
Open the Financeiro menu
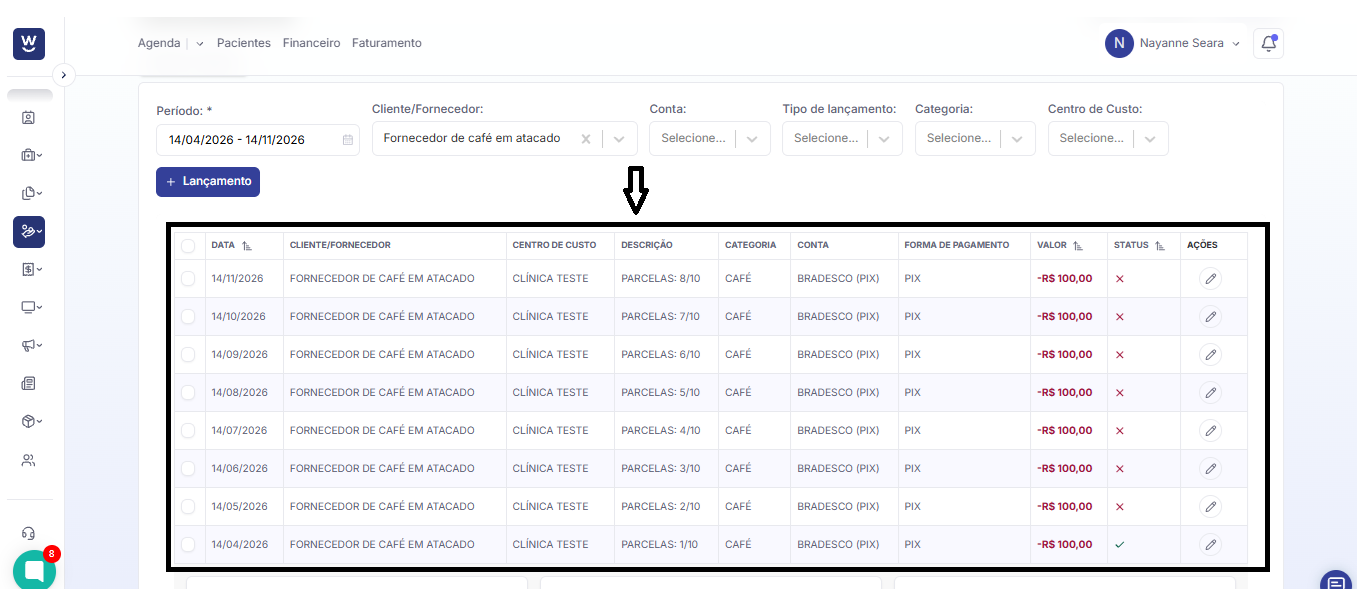pos(311,43)
